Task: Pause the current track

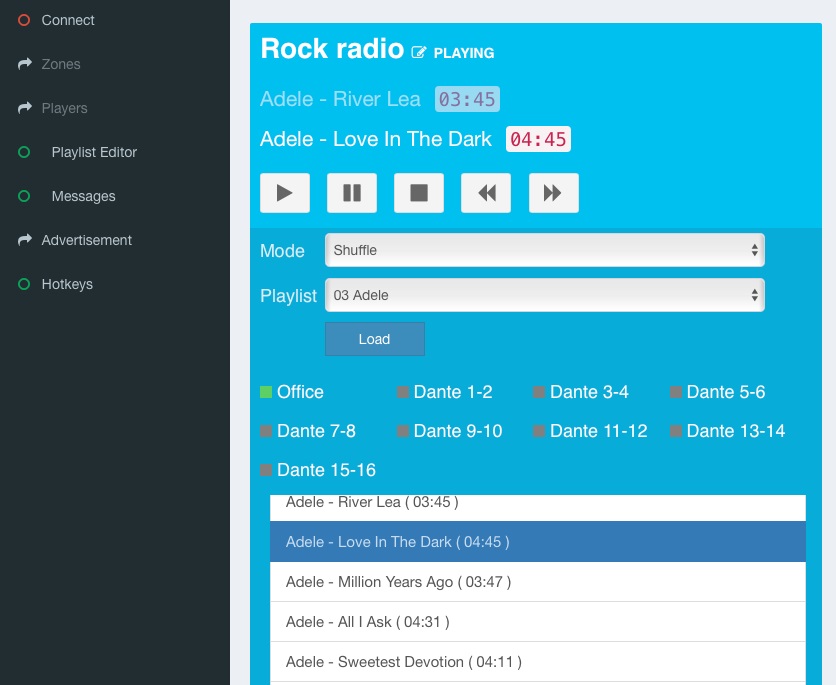Action: point(352,193)
